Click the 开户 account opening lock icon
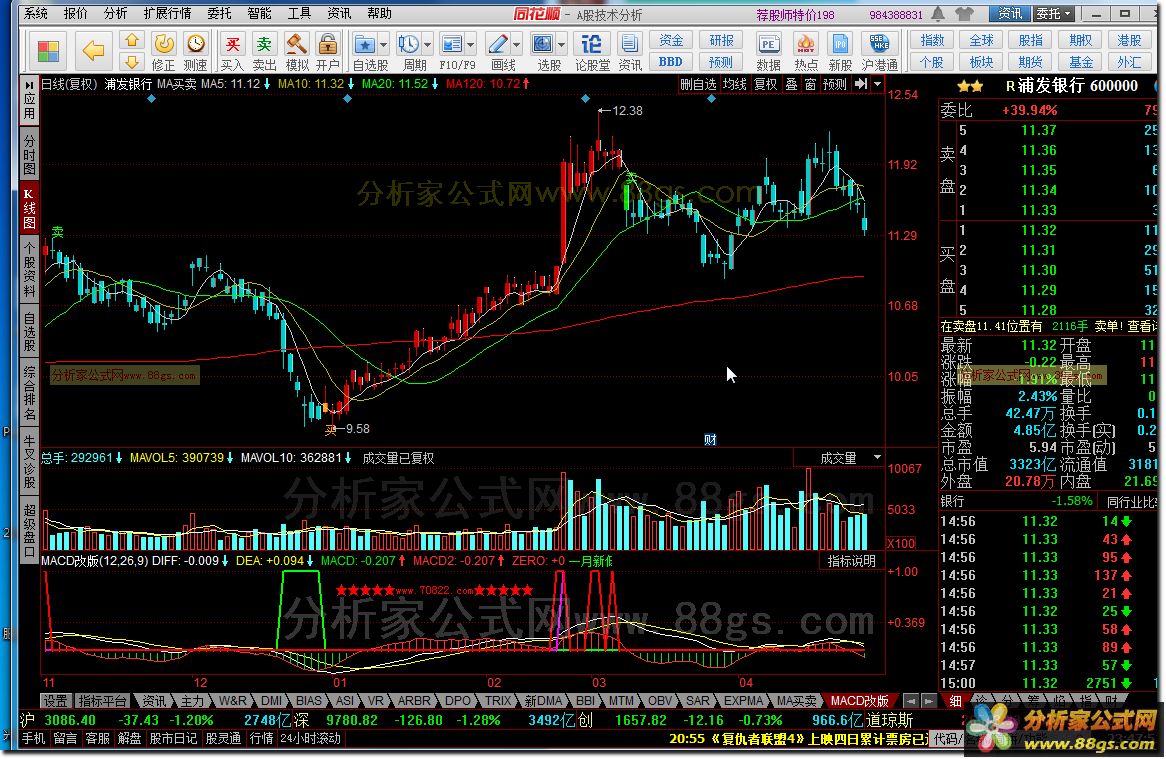Image resolution: width=1166 pixels, height=759 pixels. [x=327, y=51]
